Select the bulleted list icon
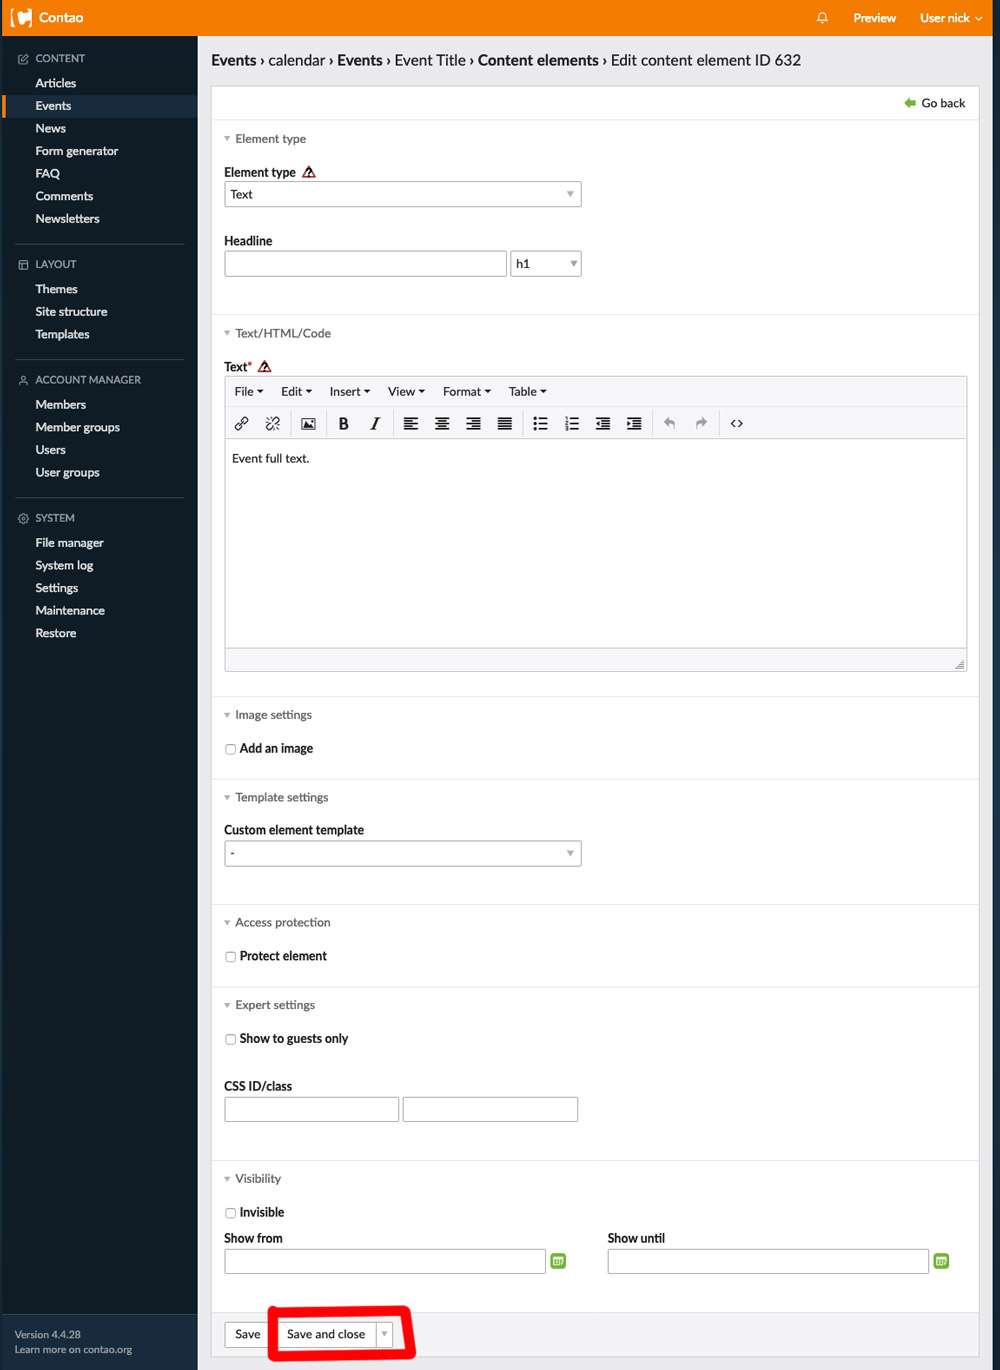Image resolution: width=1000 pixels, height=1370 pixels. (x=540, y=424)
